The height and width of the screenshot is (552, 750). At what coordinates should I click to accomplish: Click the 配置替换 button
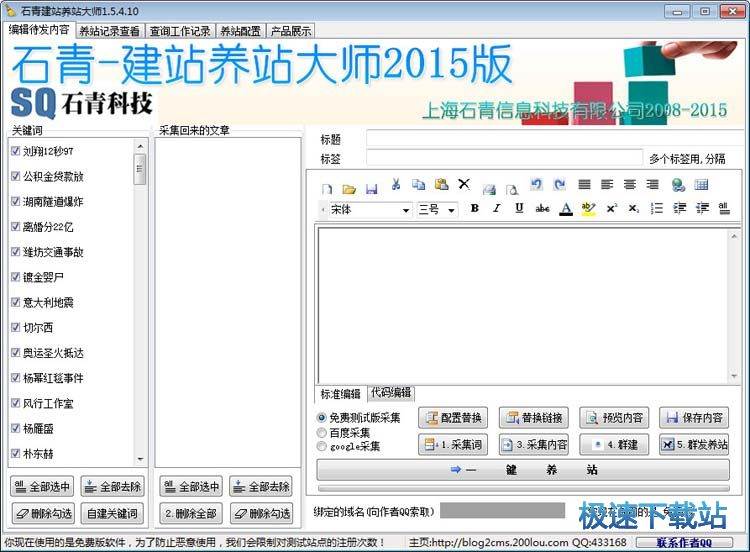click(x=455, y=418)
